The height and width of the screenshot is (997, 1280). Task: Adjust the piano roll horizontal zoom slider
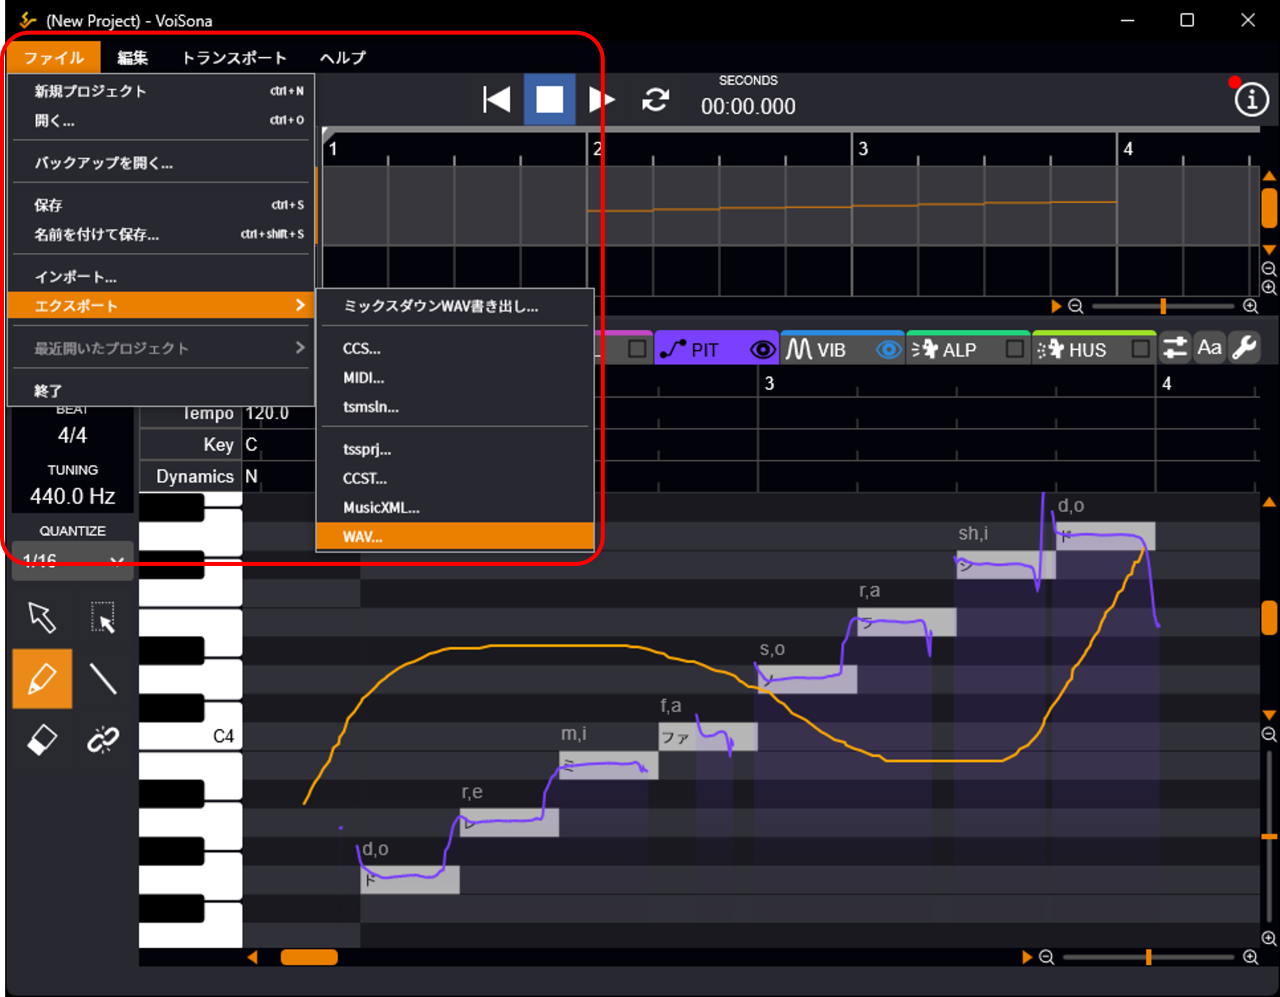pos(1148,957)
